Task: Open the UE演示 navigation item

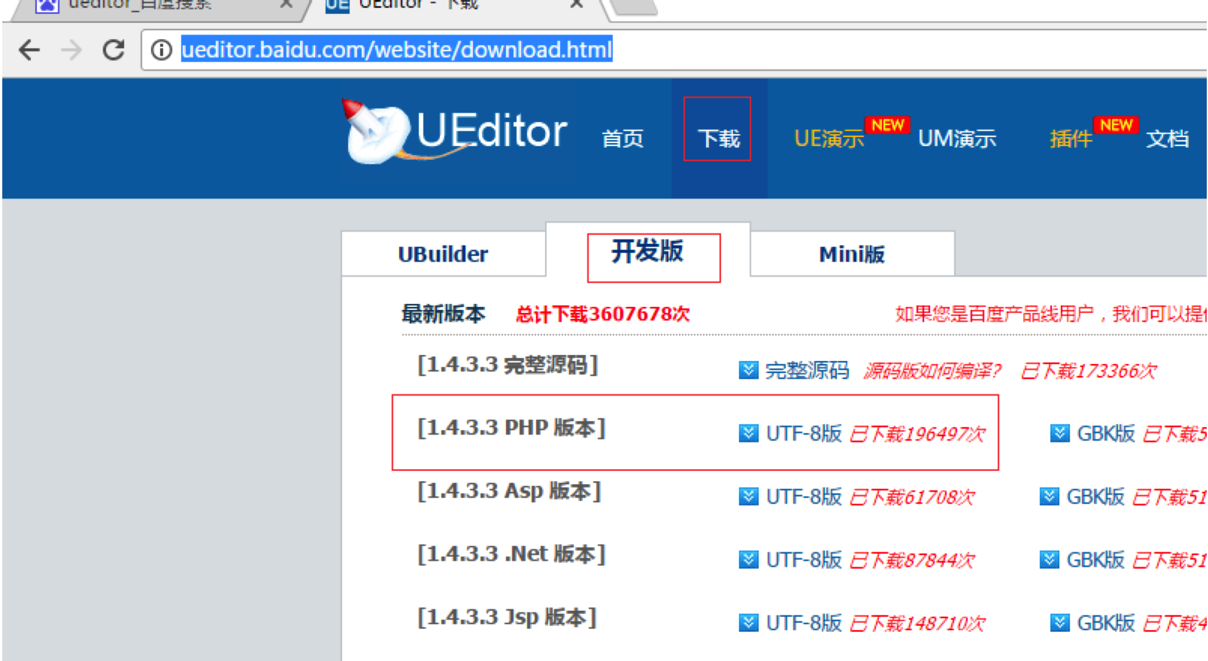Action: (829, 139)
